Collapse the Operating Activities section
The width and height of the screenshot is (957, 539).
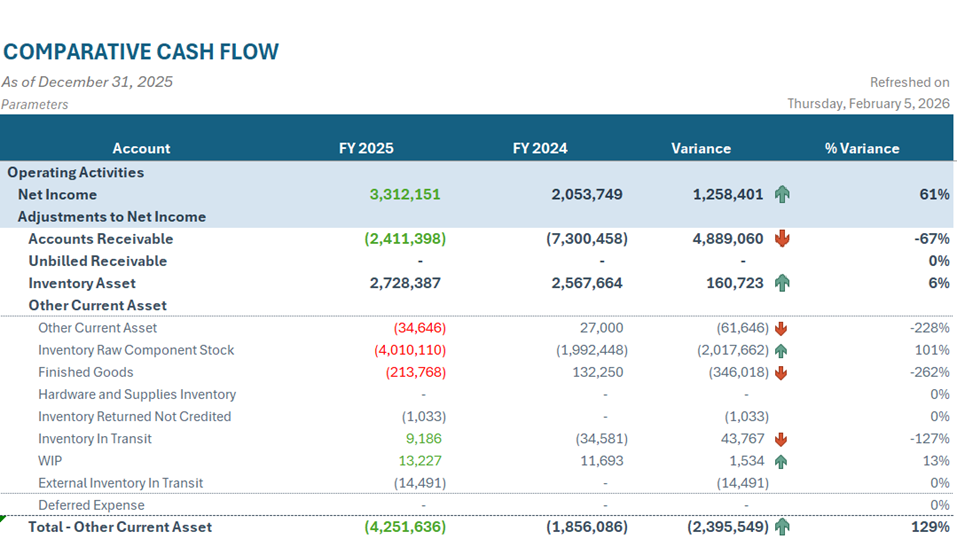[x=76, y=173]
